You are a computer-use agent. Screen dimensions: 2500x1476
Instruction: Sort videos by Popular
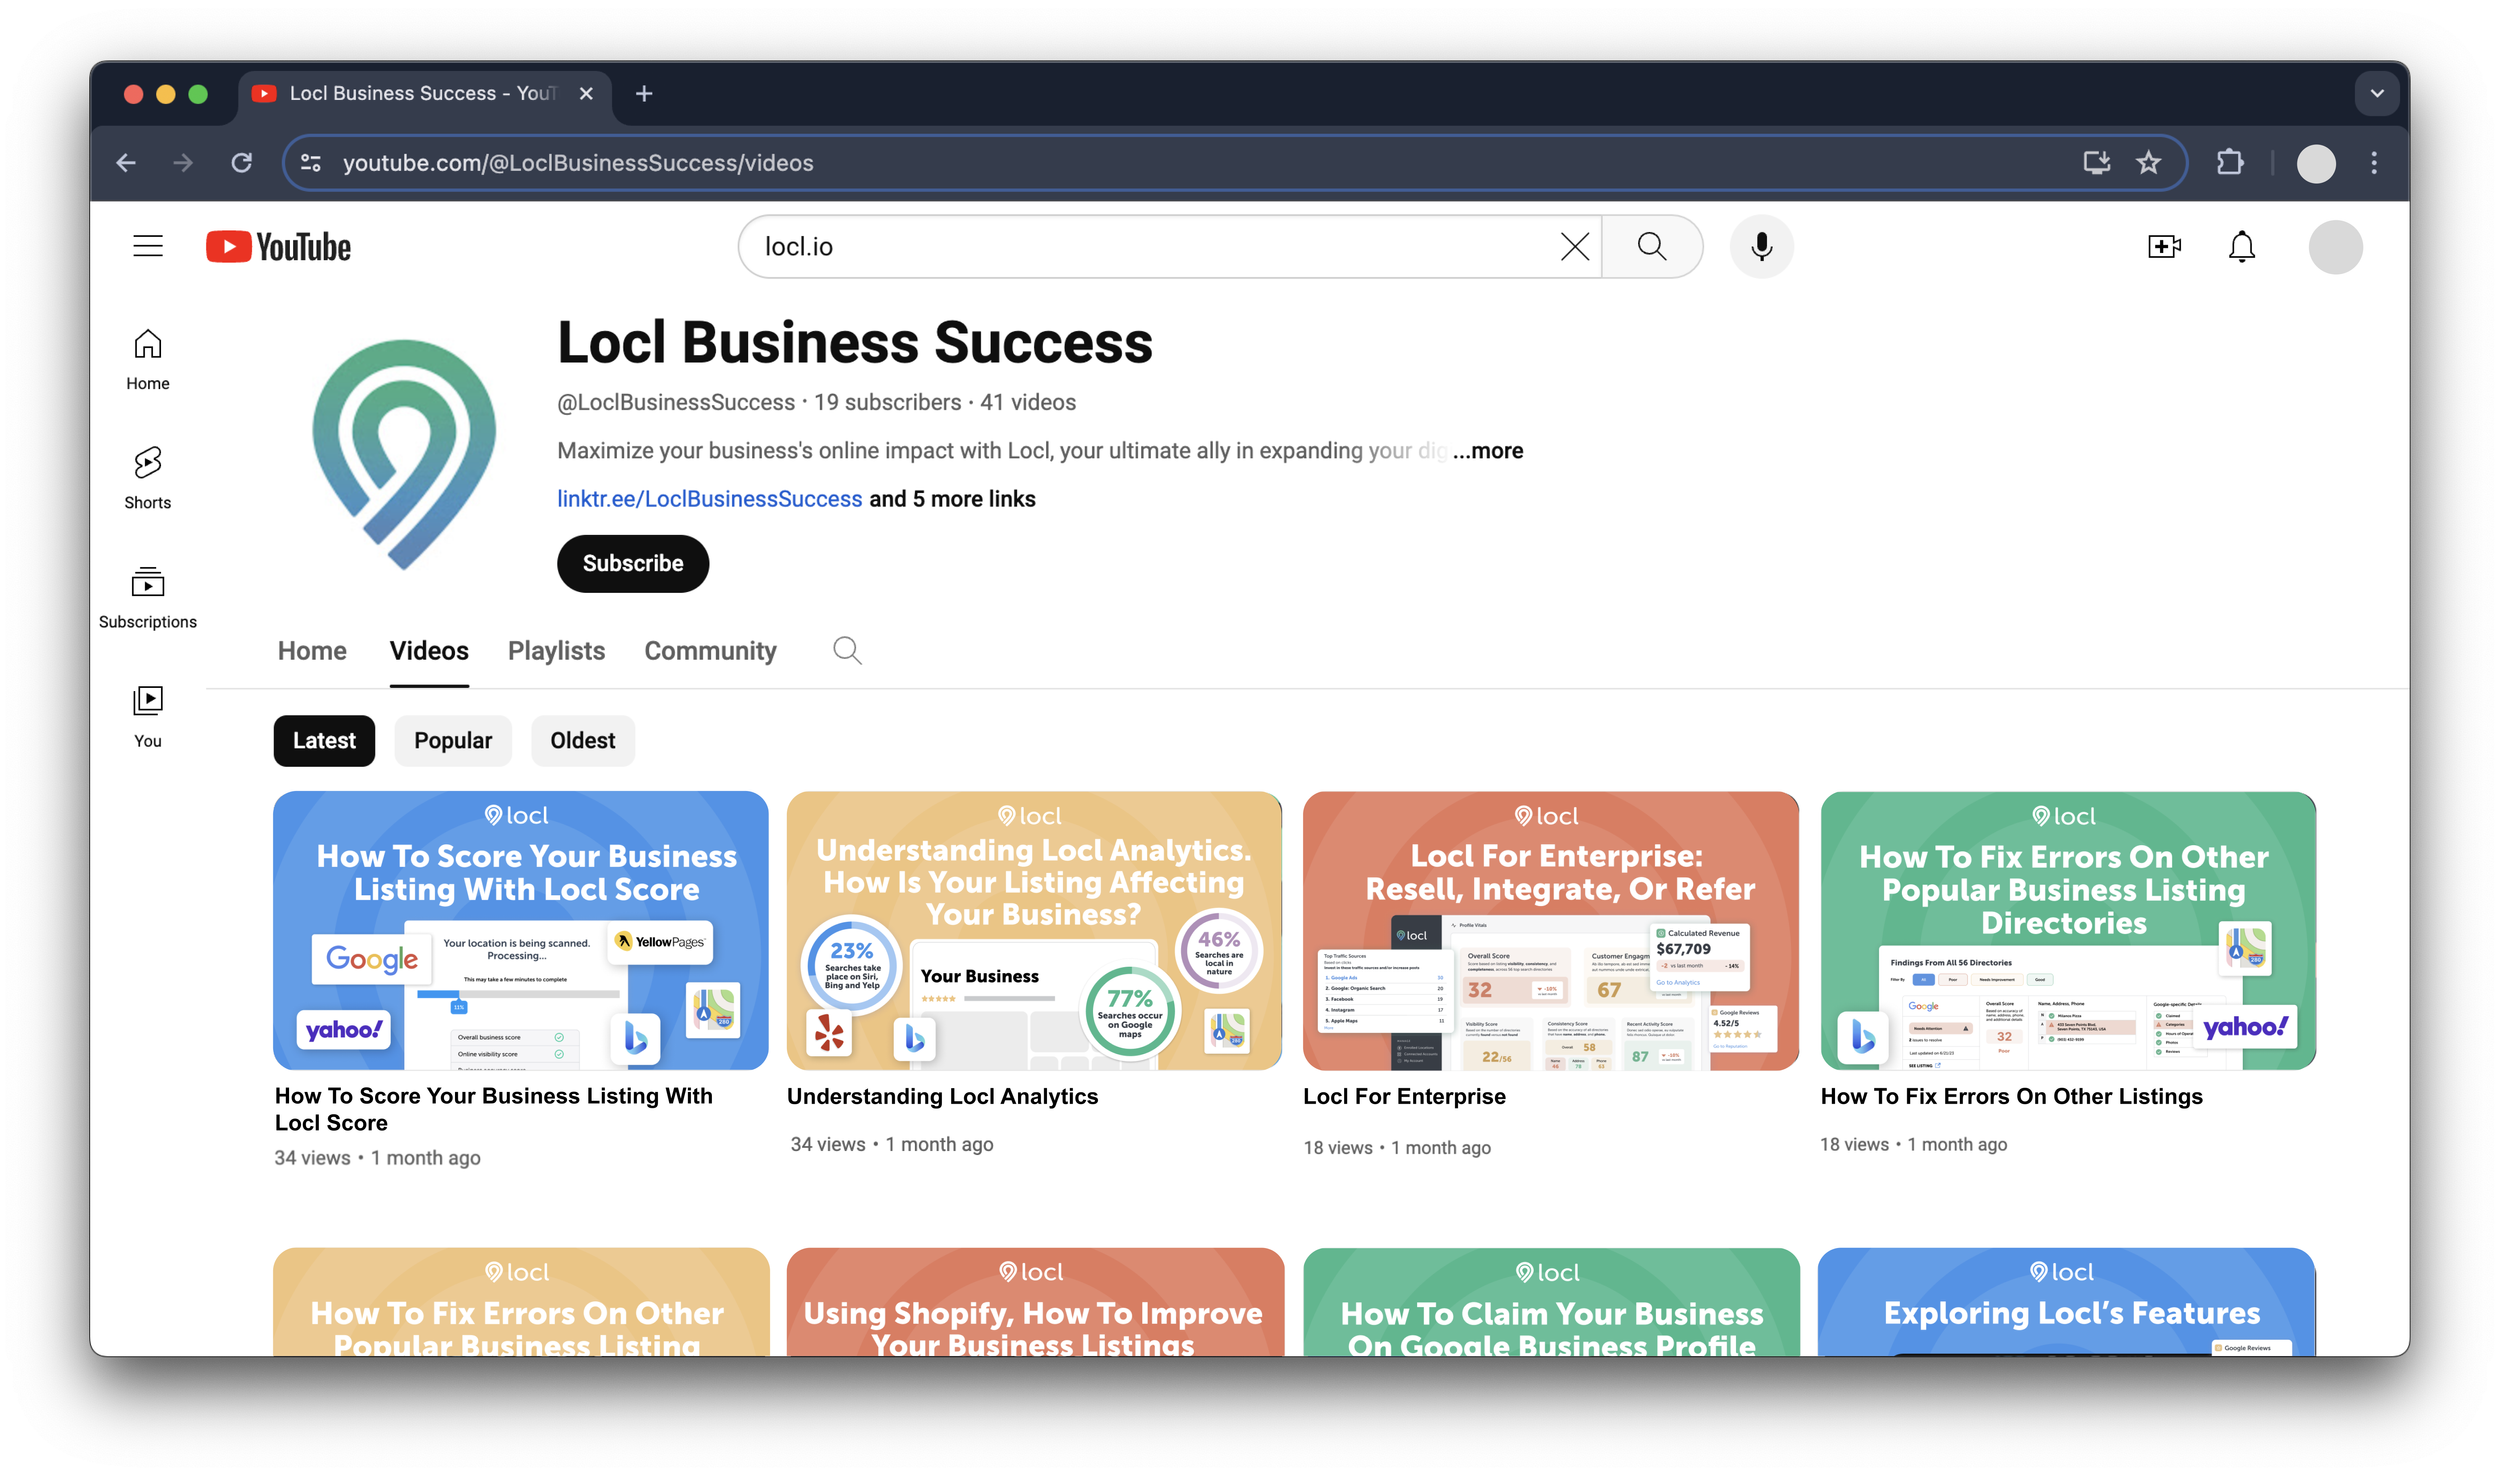pyautogui.click(x=453, y=740)
